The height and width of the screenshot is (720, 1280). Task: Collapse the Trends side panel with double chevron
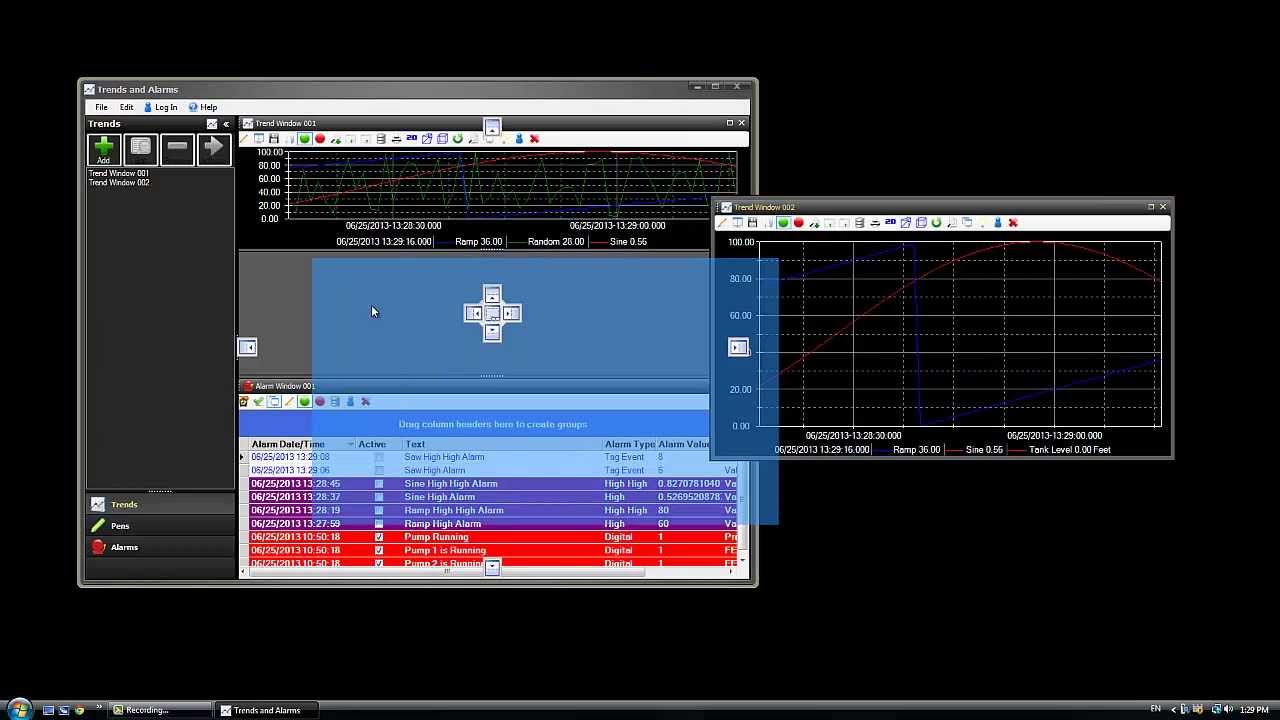[226, 124]
